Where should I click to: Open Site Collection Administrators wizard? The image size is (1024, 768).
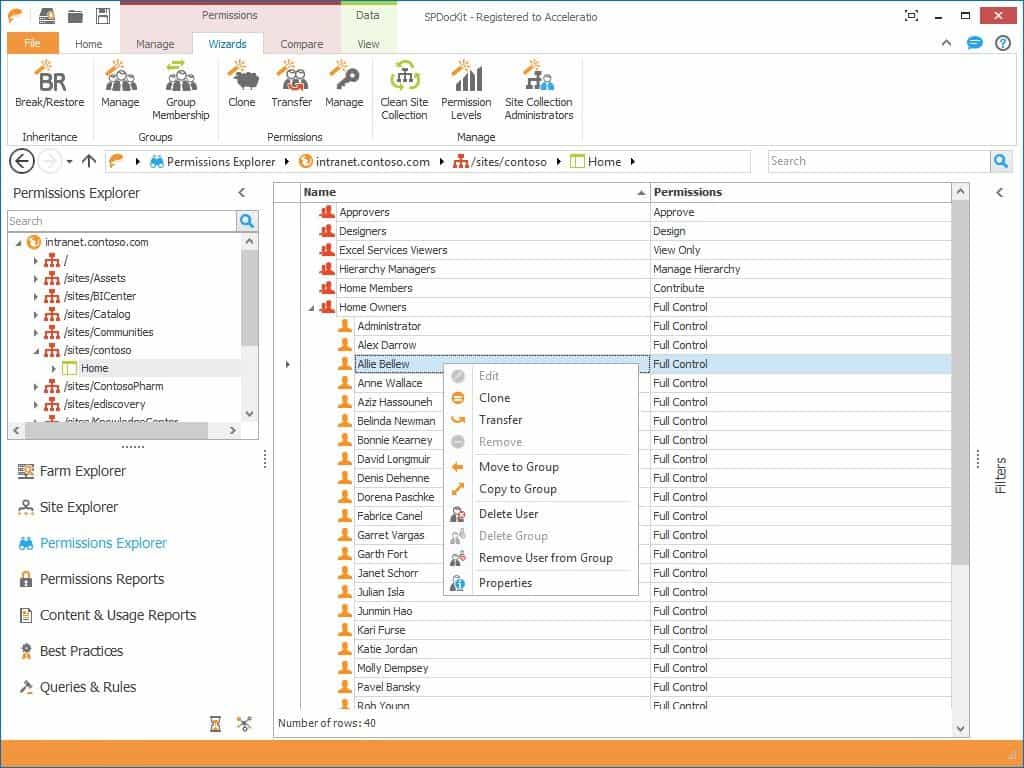pos(539,90)
